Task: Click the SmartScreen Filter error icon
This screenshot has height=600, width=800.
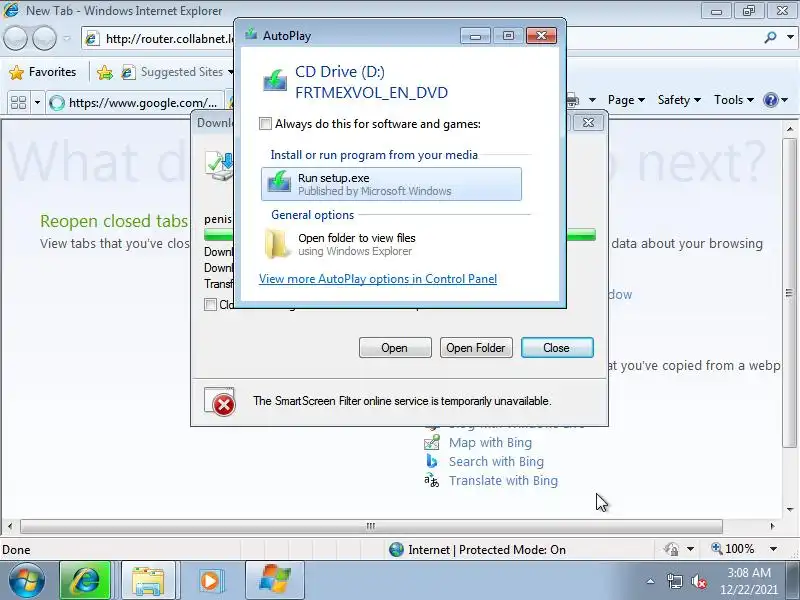Action: (x=220, y=402)
